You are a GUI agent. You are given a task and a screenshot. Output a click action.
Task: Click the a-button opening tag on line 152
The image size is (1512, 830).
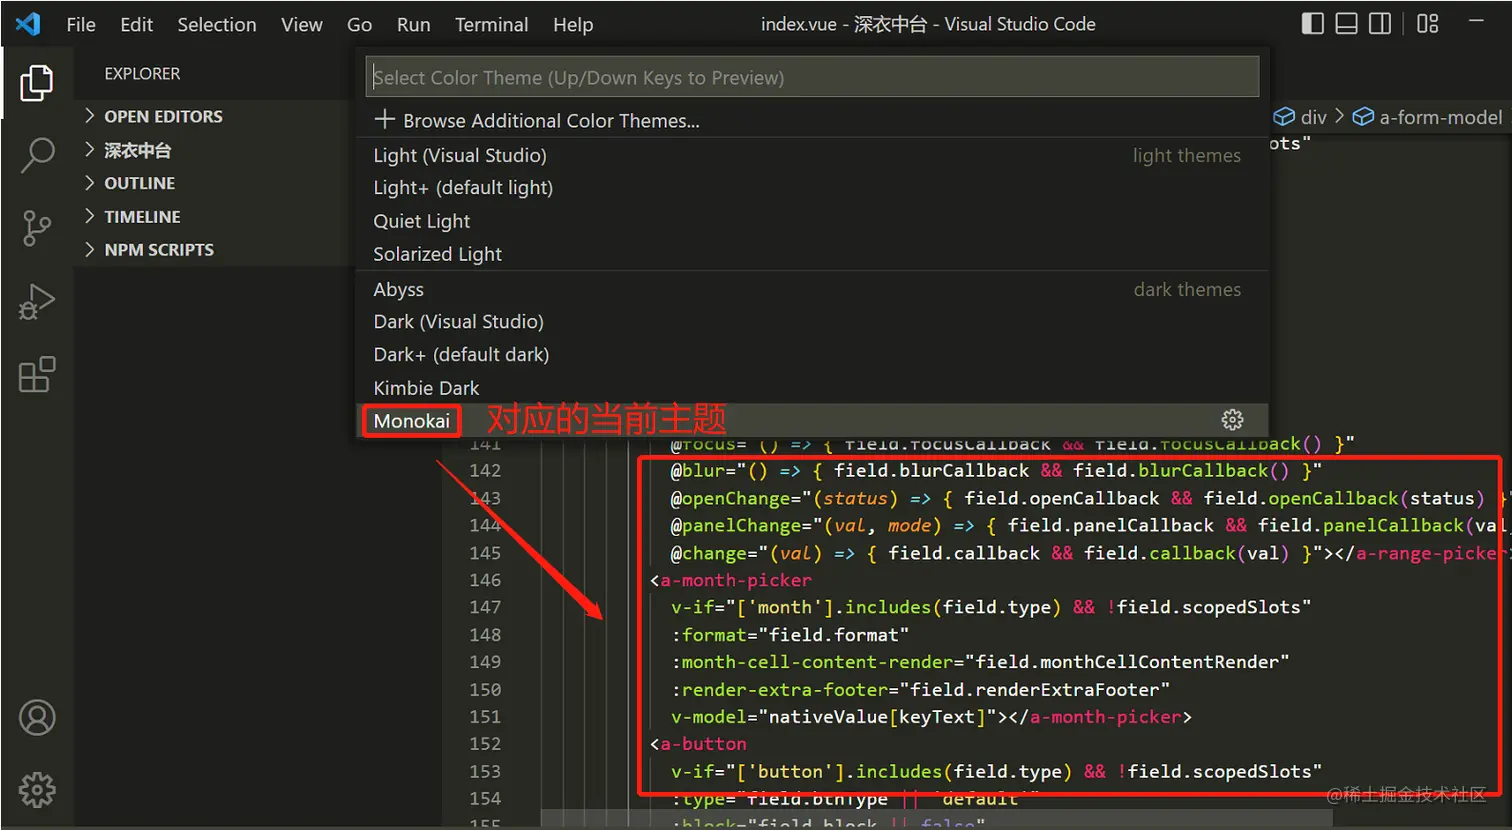[x=698, y=744]
